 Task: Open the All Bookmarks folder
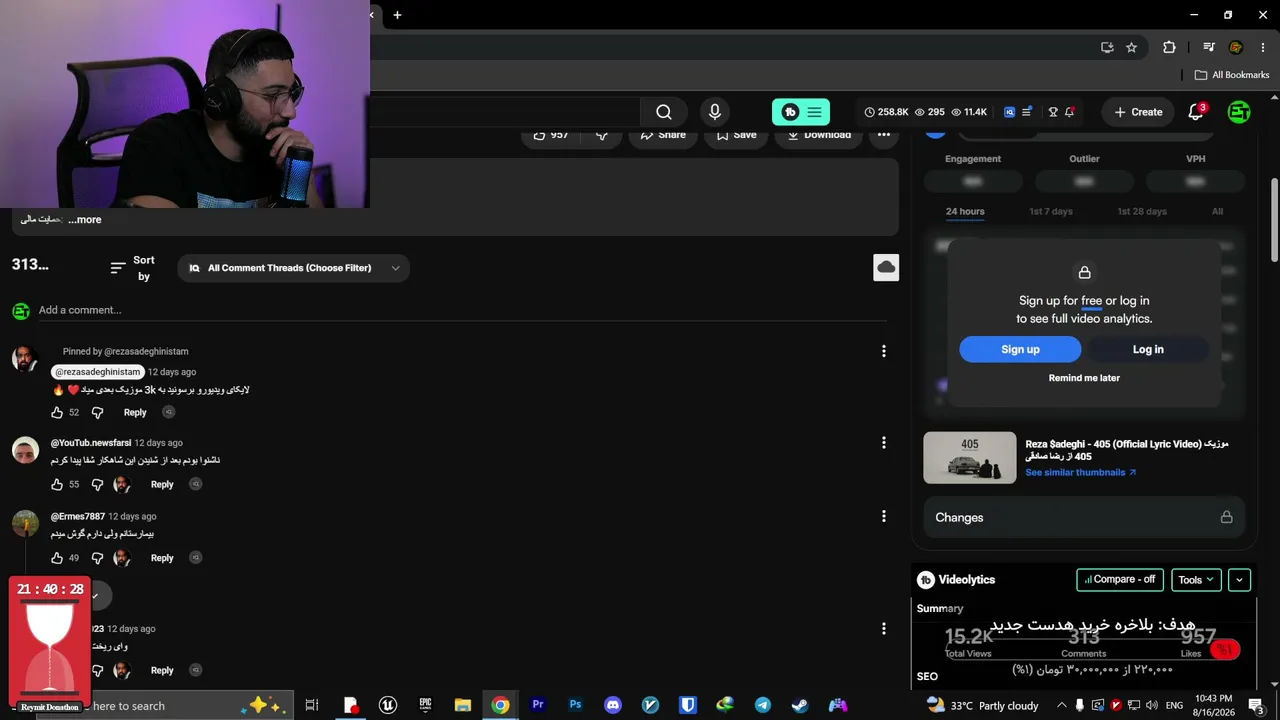1232,75
